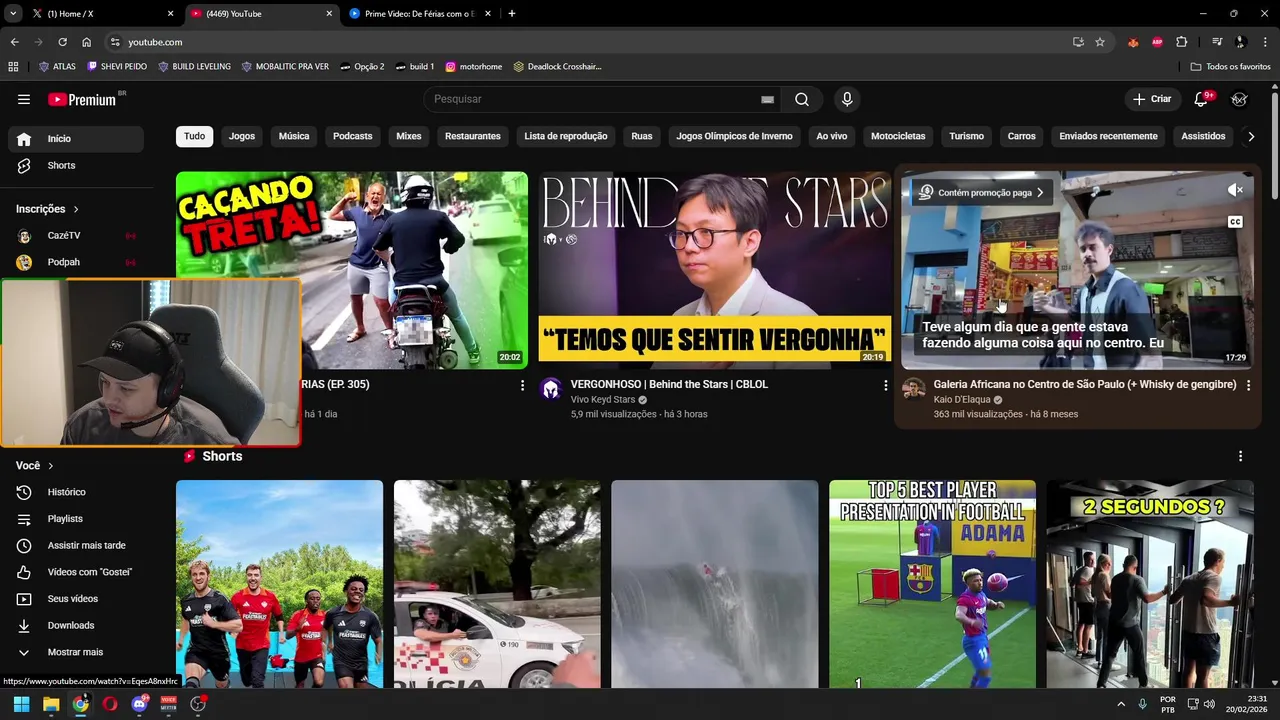This screenshot has height=720, width=1280.
Task: Open Seus vídeos in sidebar
Action: tap(76, 599)
